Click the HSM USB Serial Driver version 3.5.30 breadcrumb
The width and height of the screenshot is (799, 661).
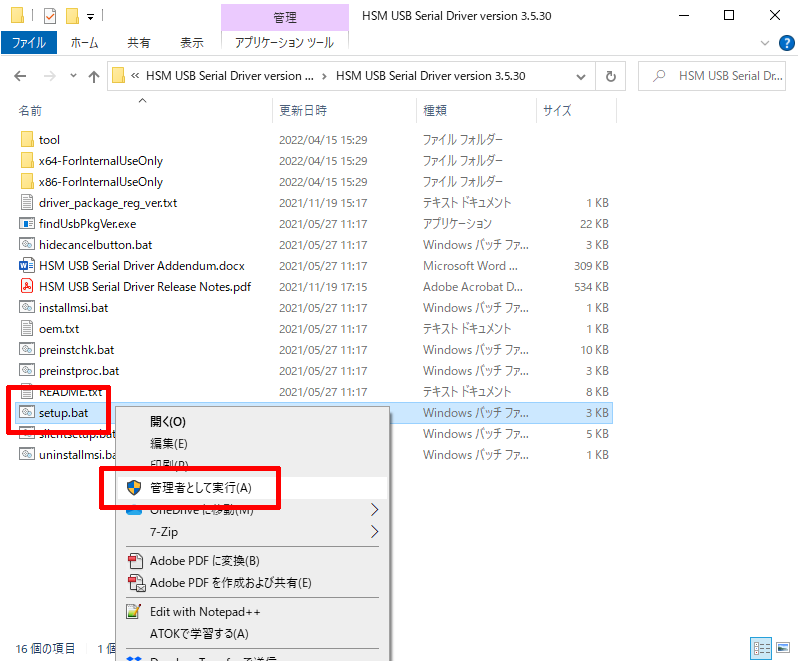[x=431, y=76]
